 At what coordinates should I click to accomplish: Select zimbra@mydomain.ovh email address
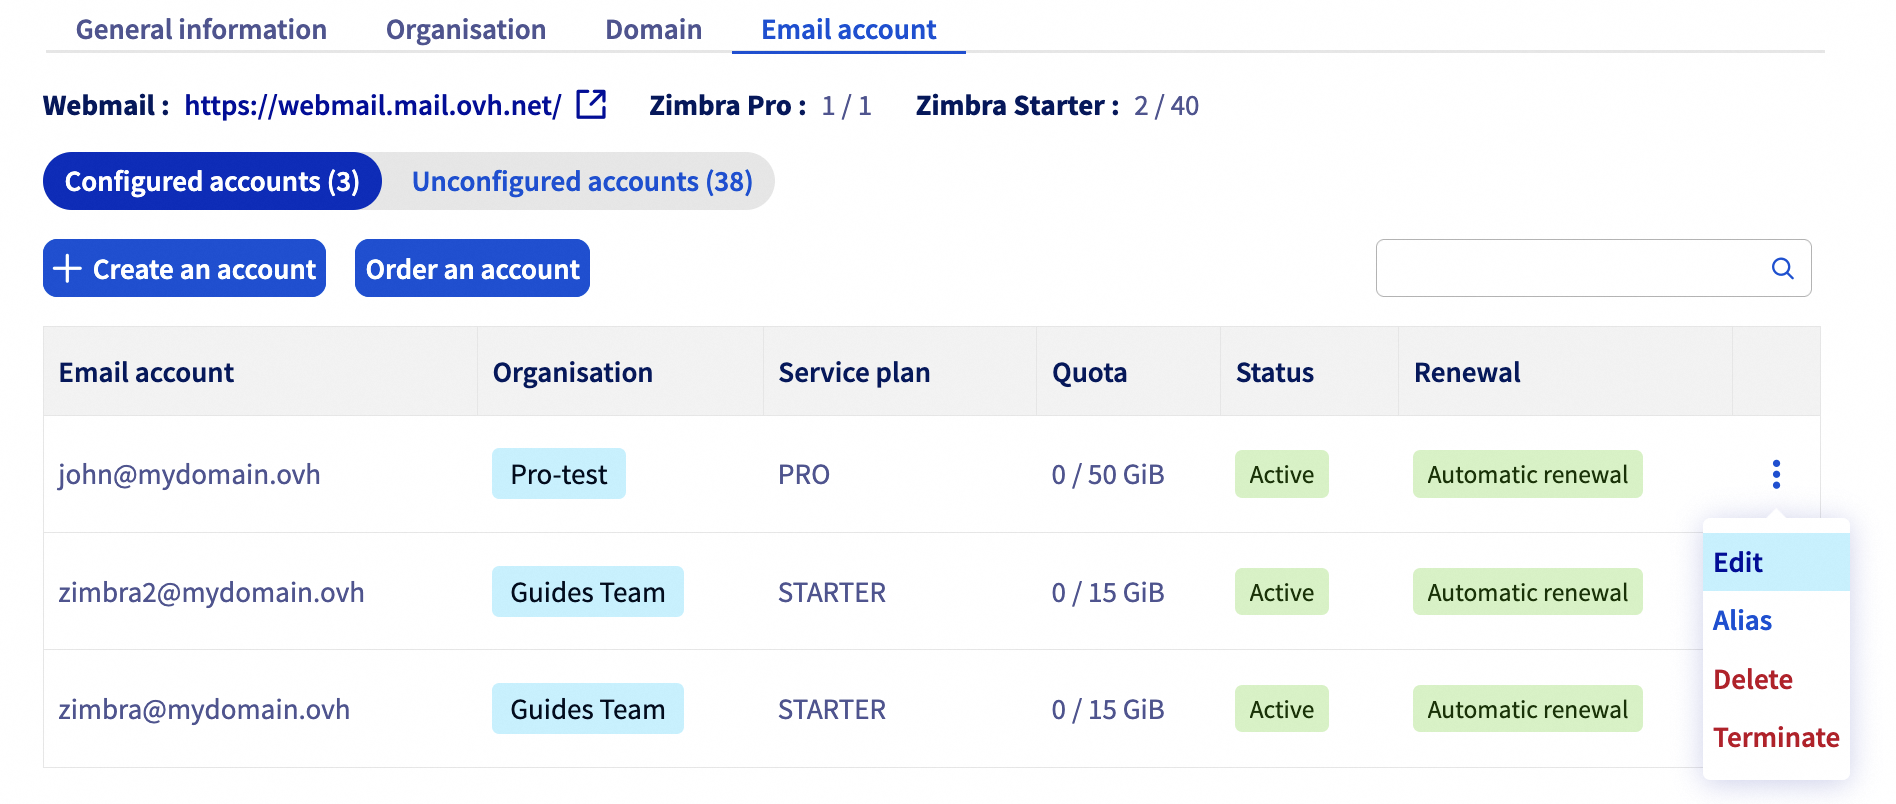[x=204, y=709]
